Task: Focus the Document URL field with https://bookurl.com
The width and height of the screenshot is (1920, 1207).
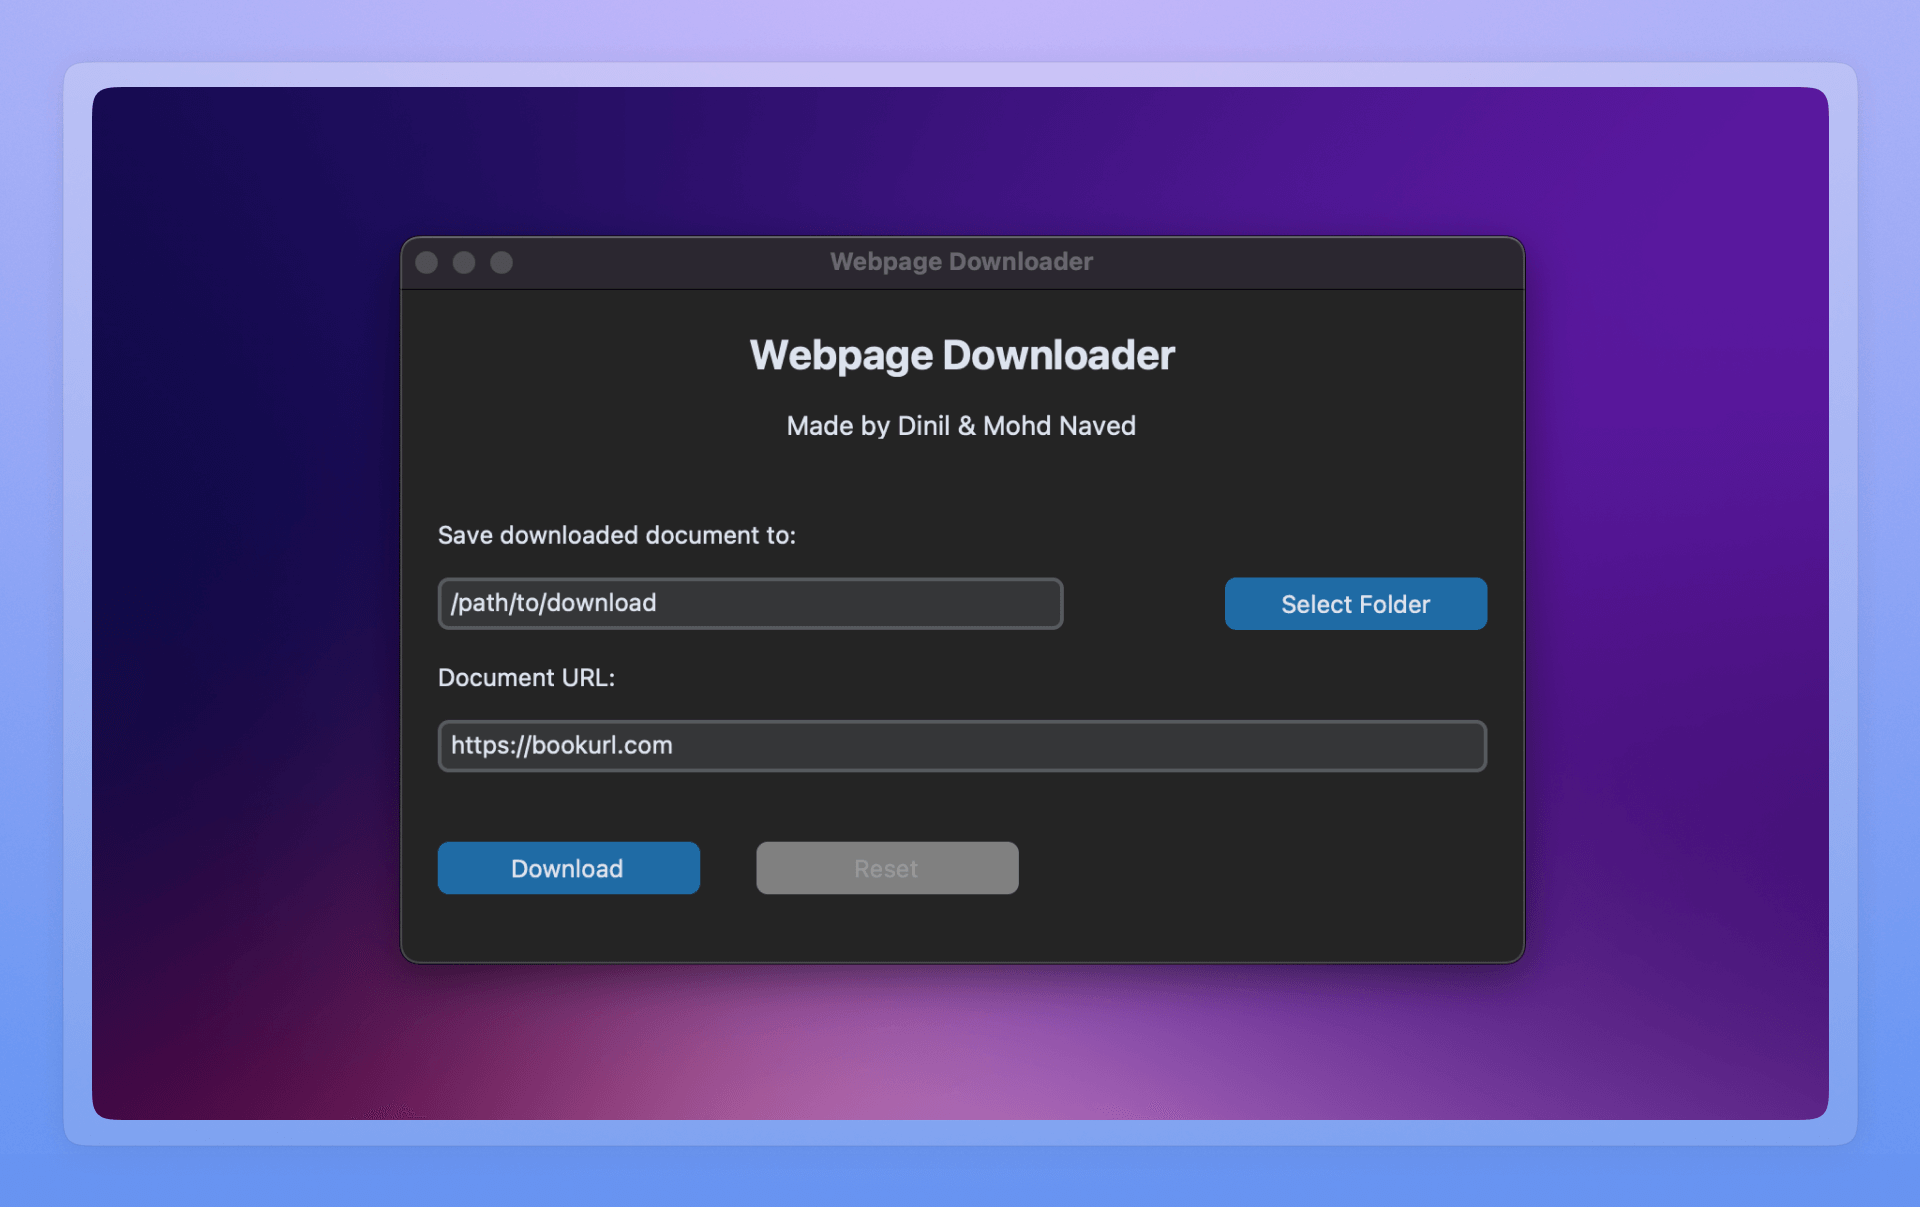Action: coord(962,746)
